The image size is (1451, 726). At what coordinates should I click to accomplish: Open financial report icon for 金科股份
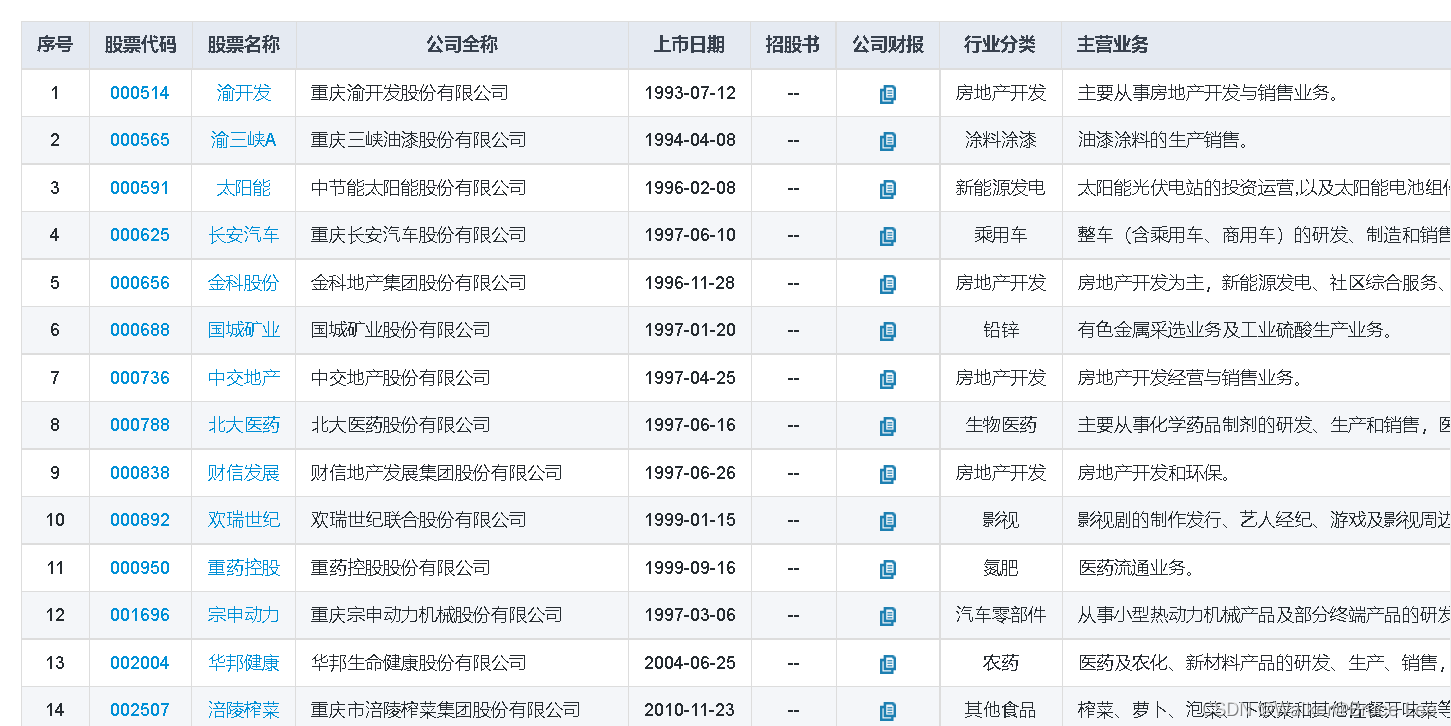pyautogui.click(x=888, y=284)
